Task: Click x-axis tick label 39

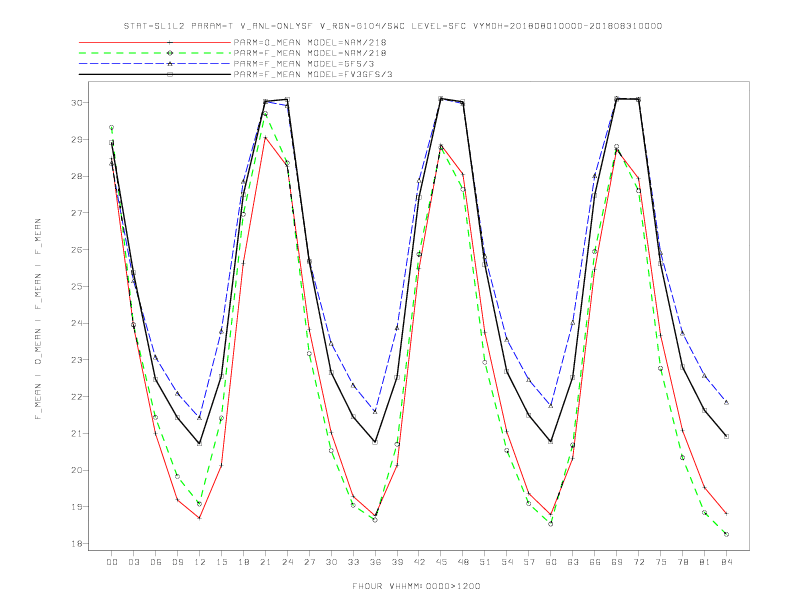Action: coord(397,562)
